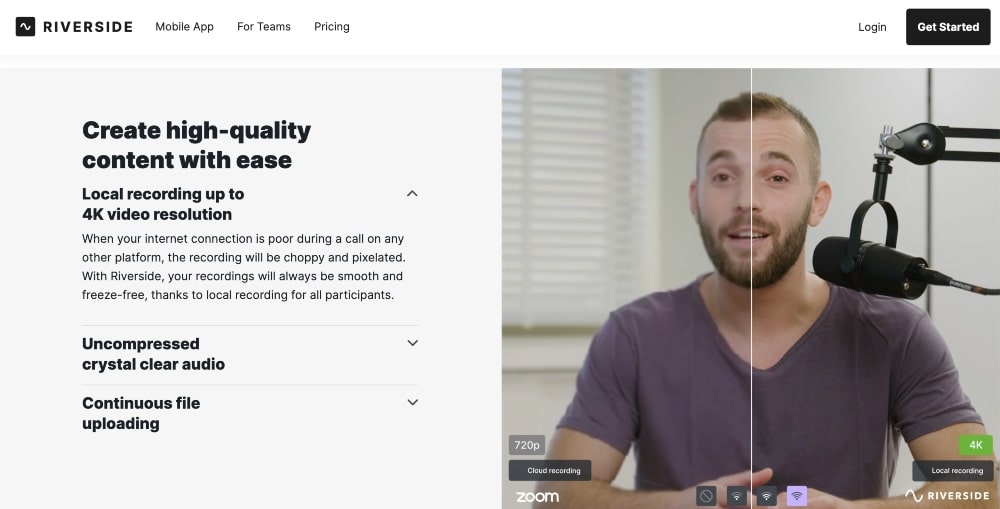
Task: Expand the Uncompressed crystal clear audio chevron
Action: coord(412,343)
